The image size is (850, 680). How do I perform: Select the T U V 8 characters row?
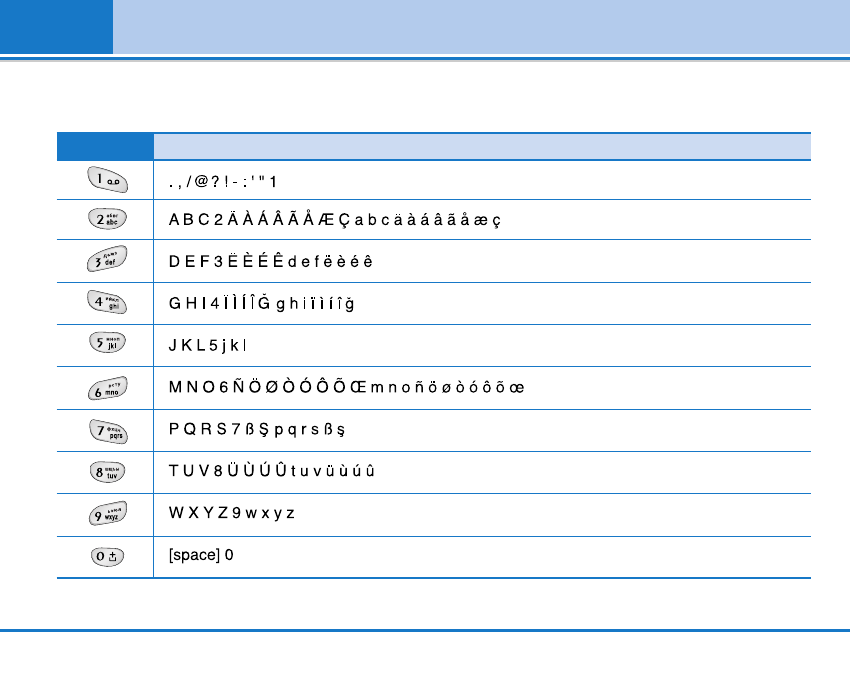coord(272,471)
